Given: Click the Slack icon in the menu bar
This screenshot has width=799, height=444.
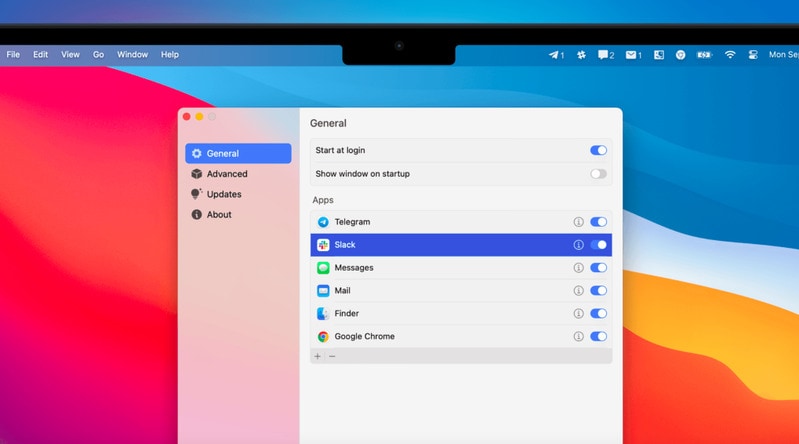Looking at the screenshot, I should pyautogui.click(x=581, y=55).
